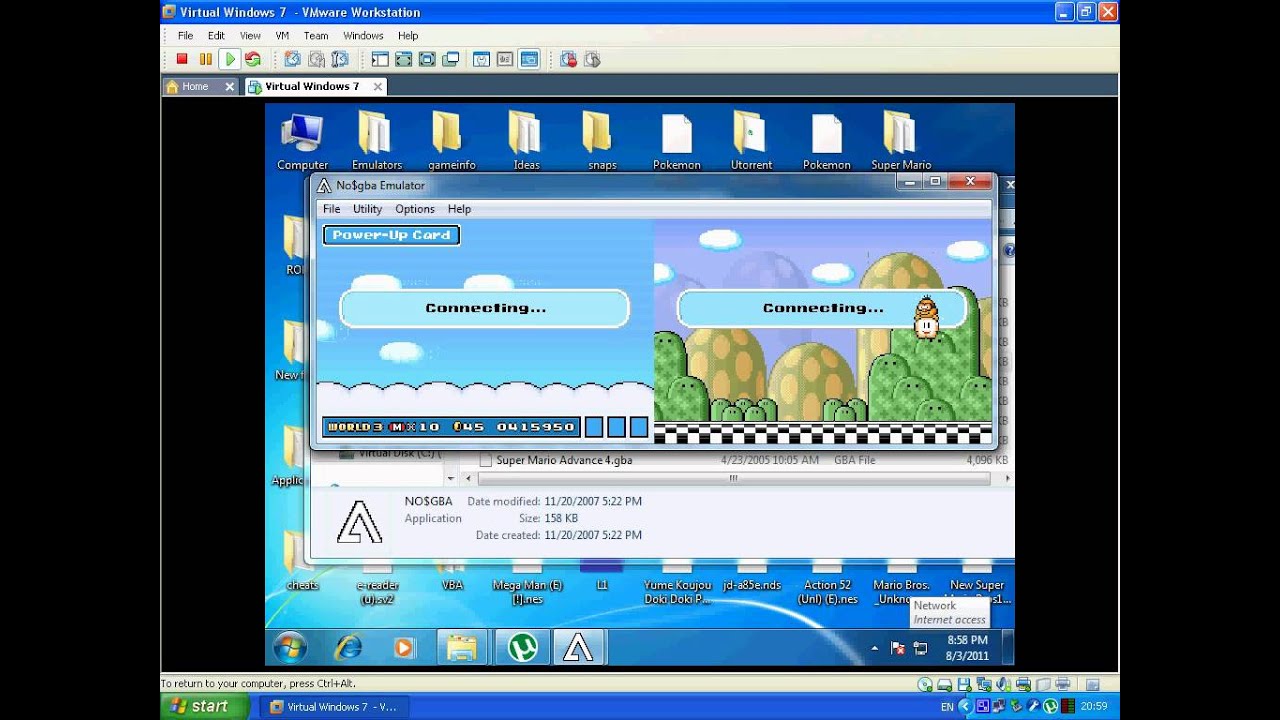The width and height of the screenshot is (1280, 720).
Task: Click the uTorrent icon in Windows 7 taskbar
Action: point(523,647)
